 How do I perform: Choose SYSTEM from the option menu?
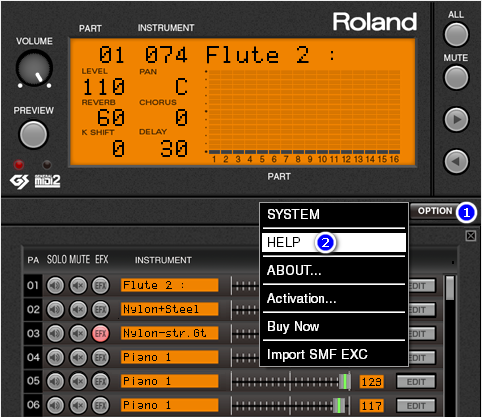coord(334,214)
